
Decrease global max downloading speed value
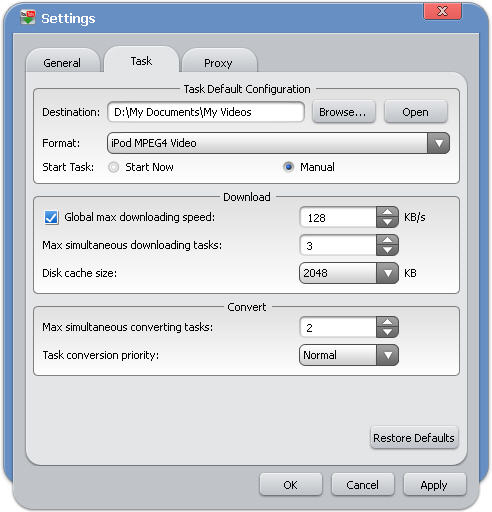pyautogui.click(x=387, y=222)
